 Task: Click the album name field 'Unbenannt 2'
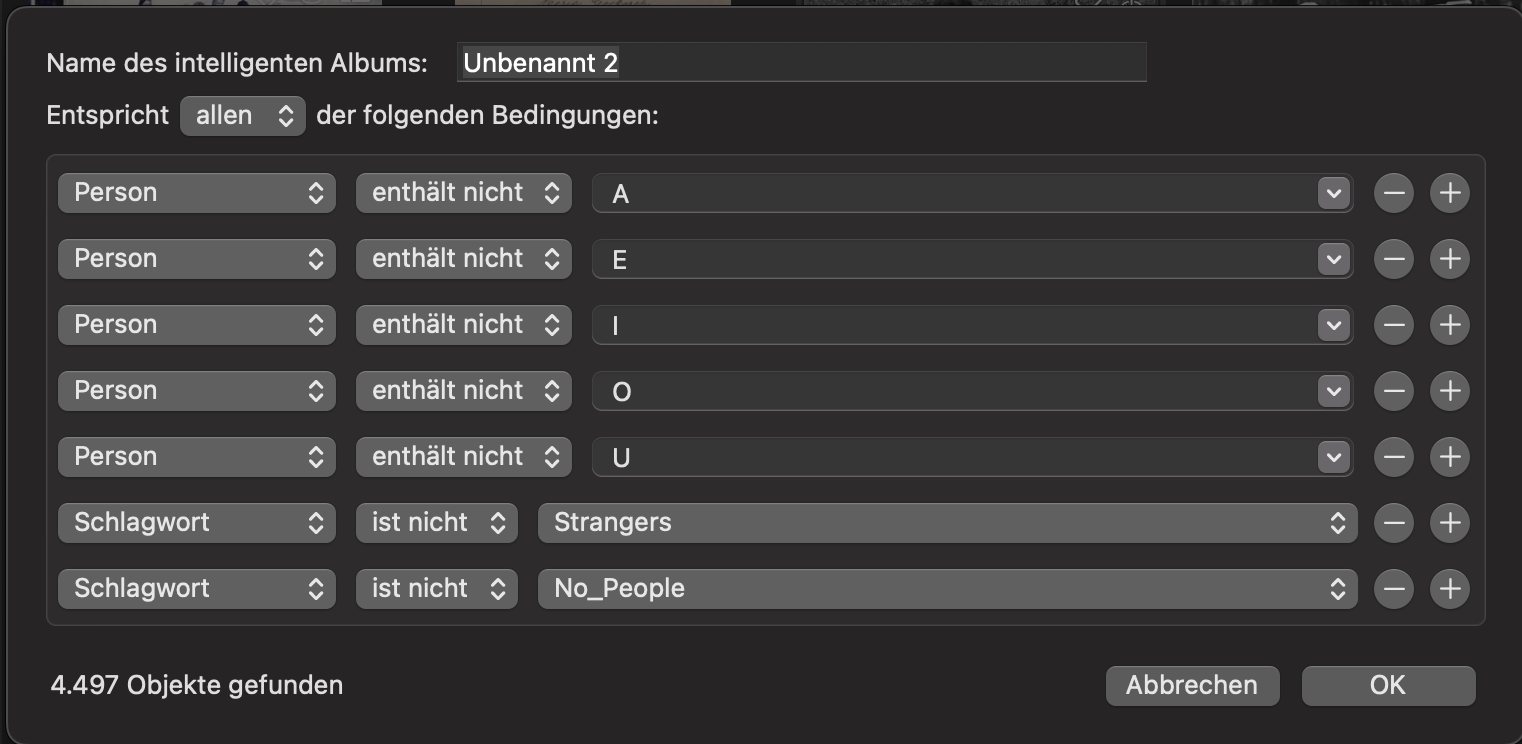[801, 63]
